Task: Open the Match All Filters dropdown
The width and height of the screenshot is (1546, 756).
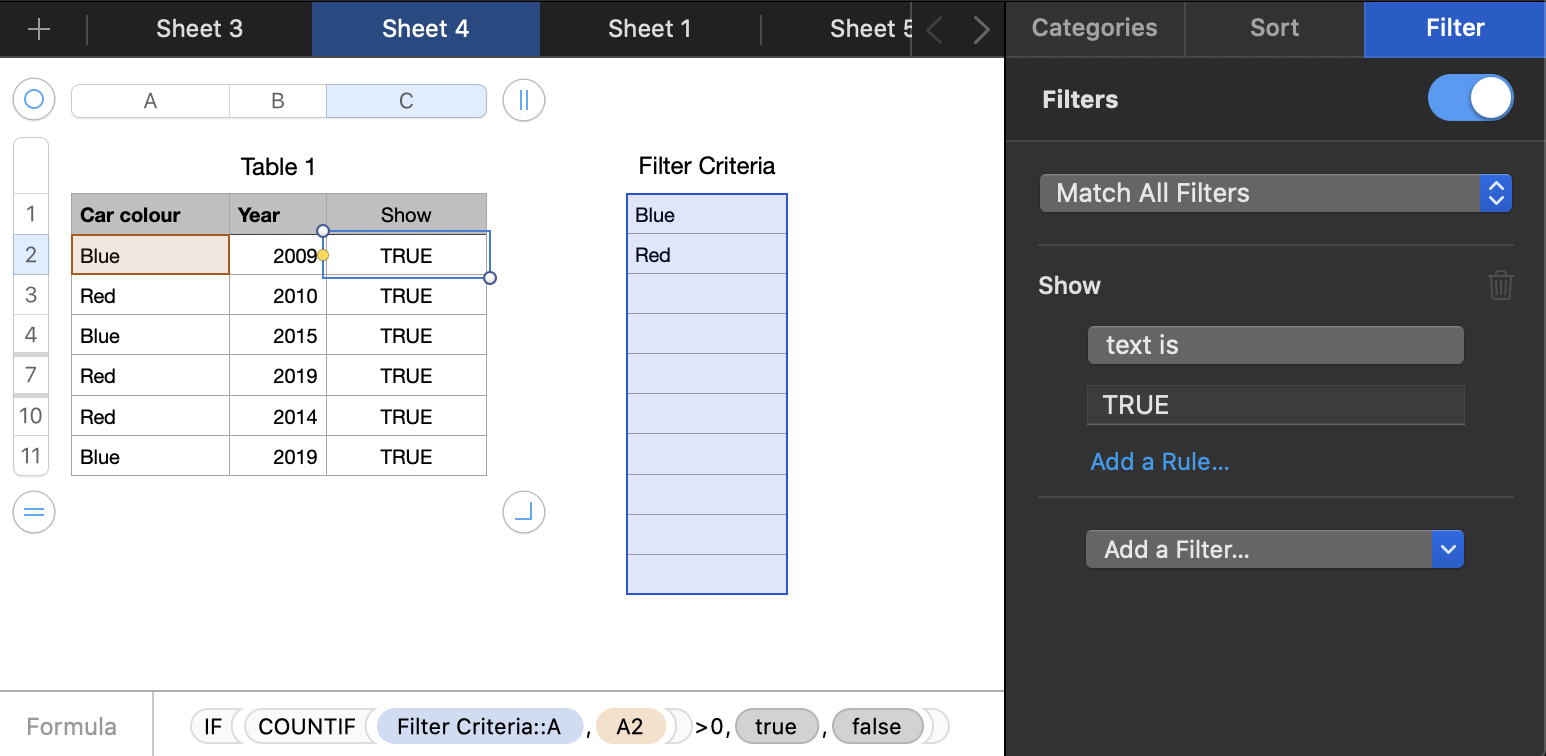Action: 1274,193
